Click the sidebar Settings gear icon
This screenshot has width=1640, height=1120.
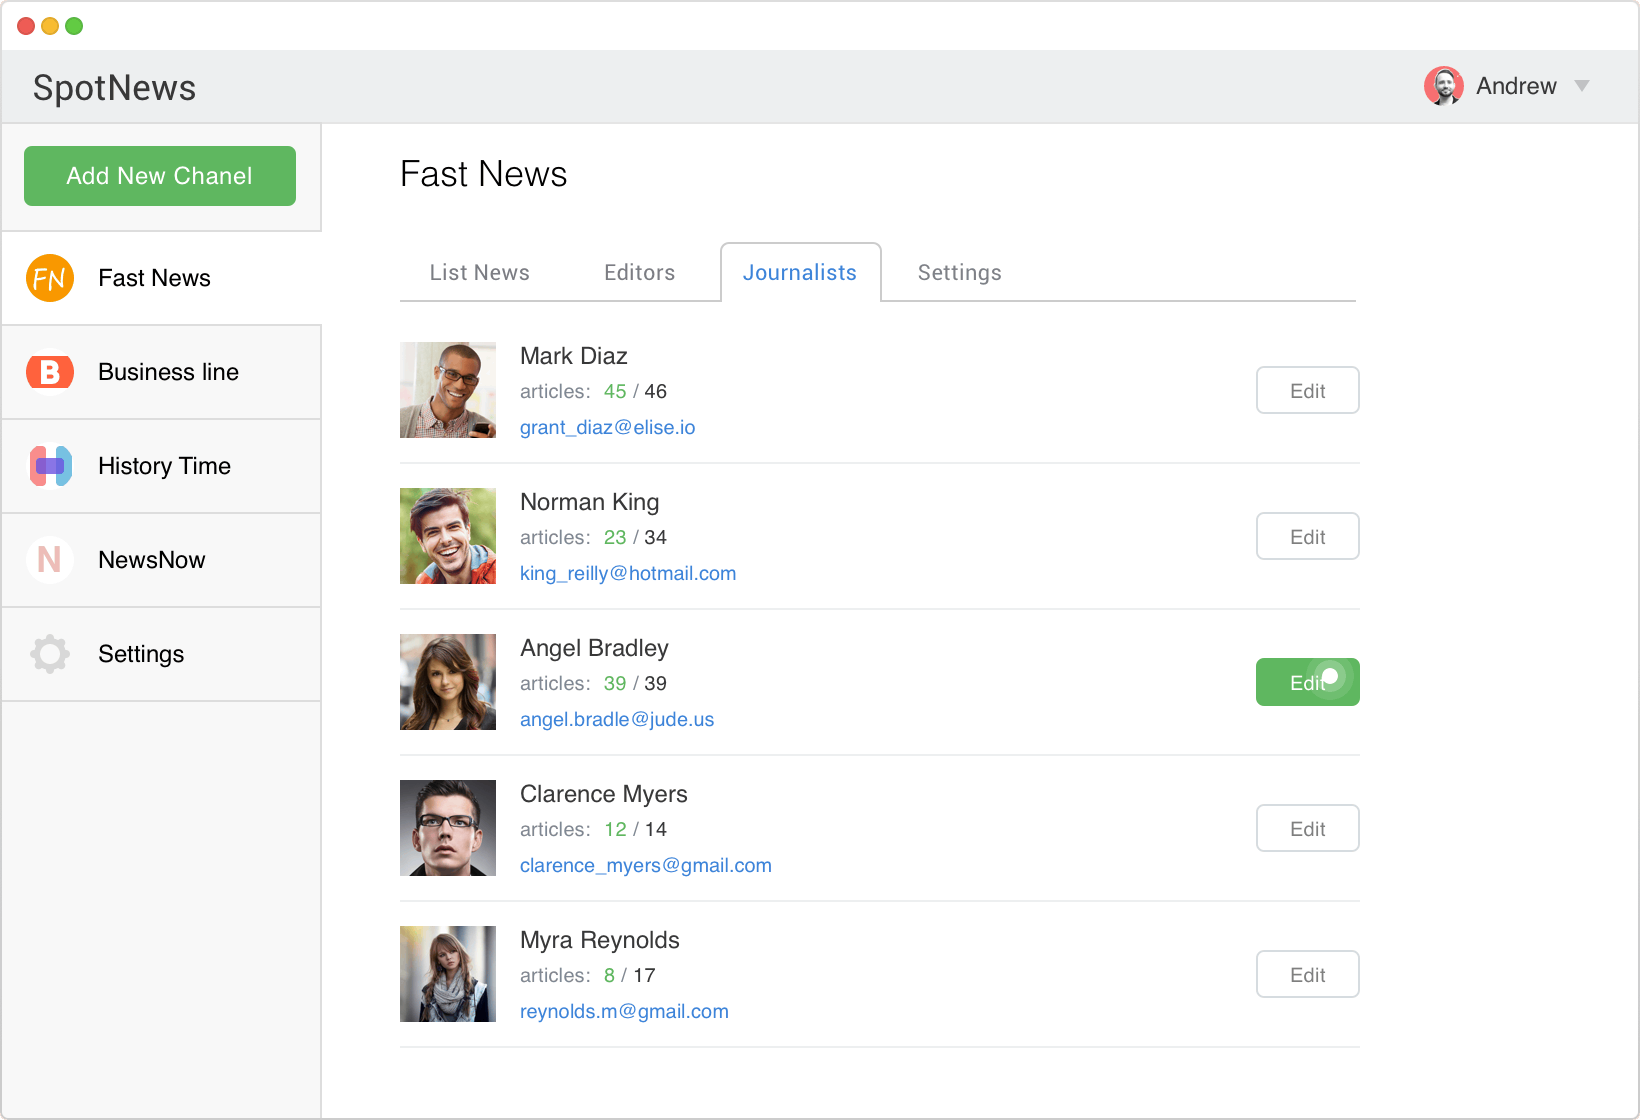point(50,654)
